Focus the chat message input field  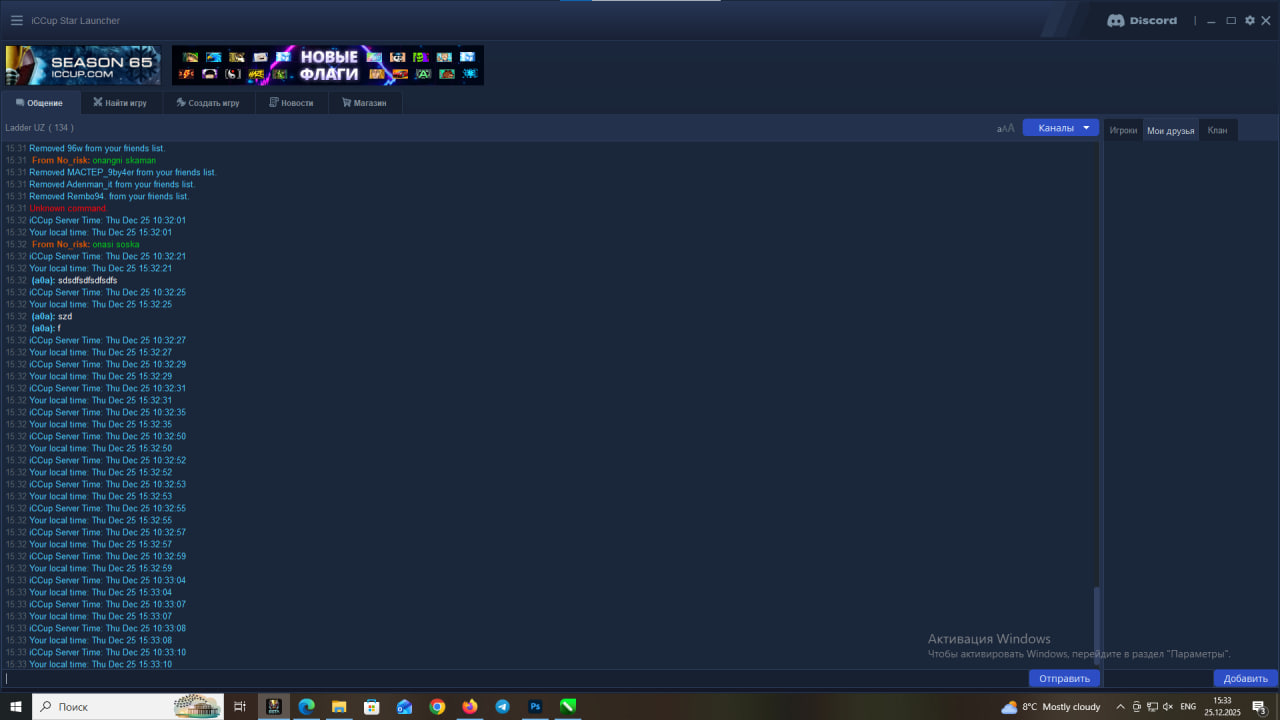[x=514, y=678]
